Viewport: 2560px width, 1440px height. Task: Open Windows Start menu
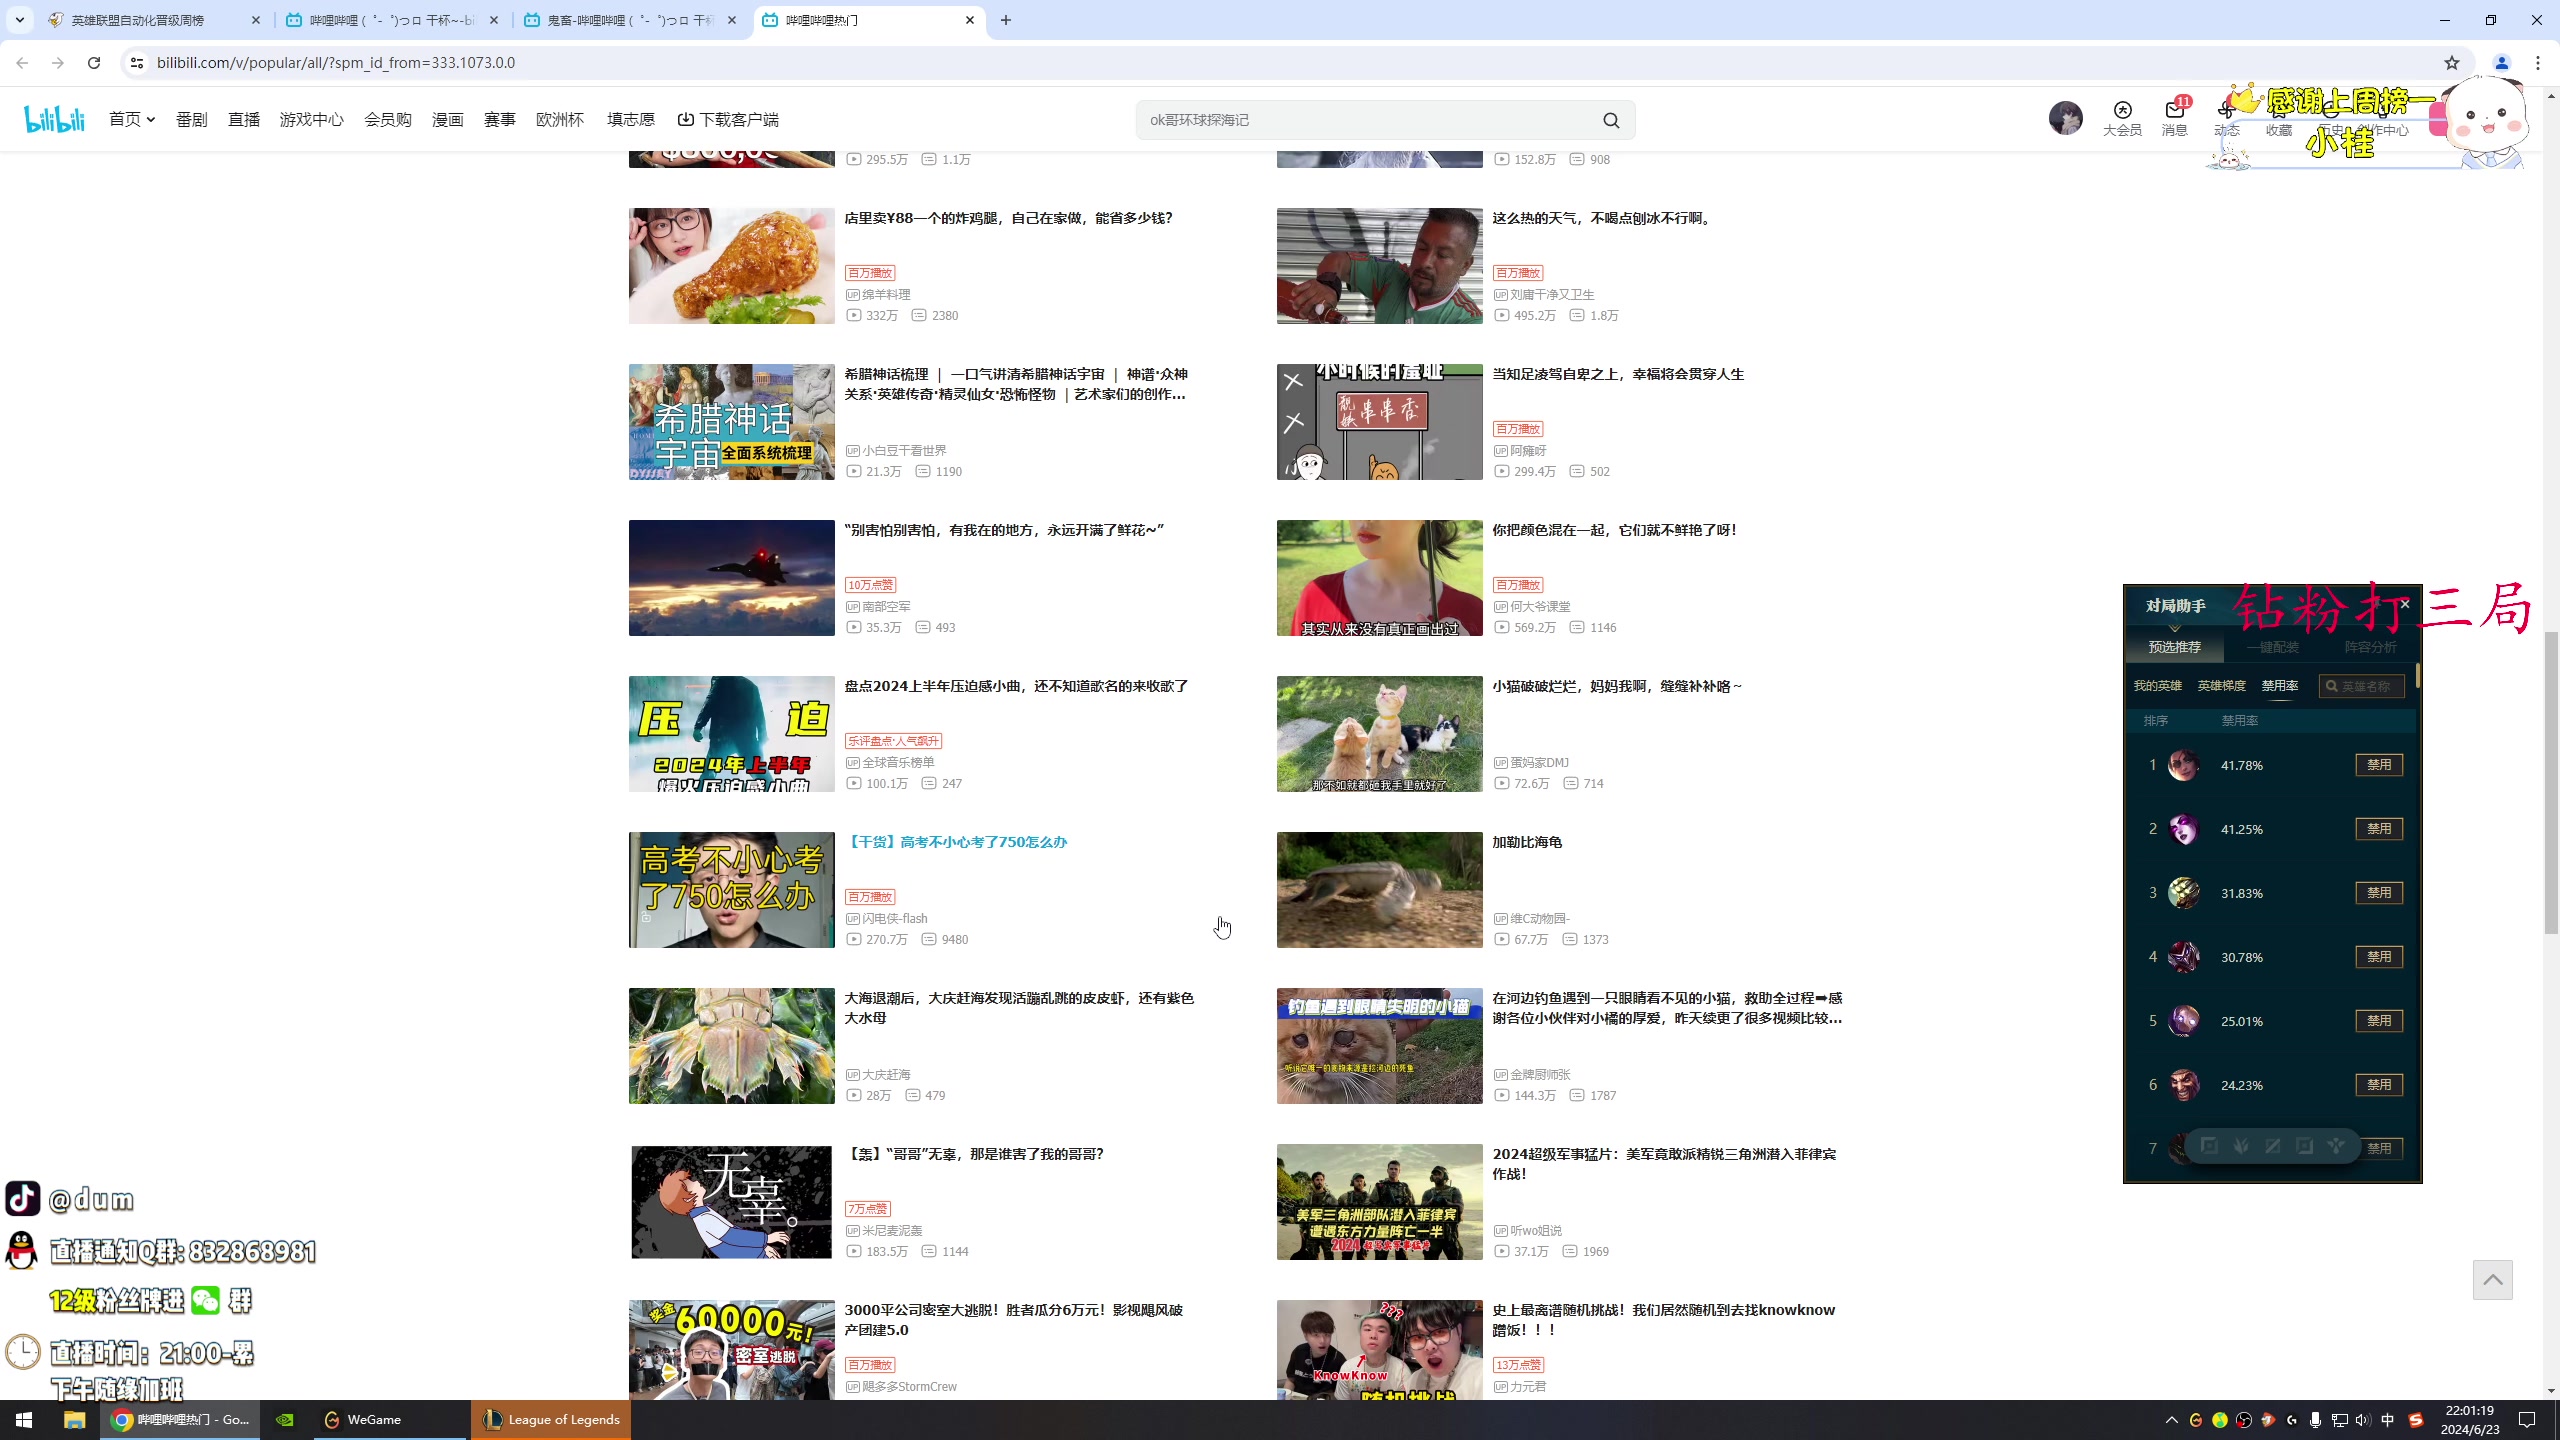click(24, 1420)
